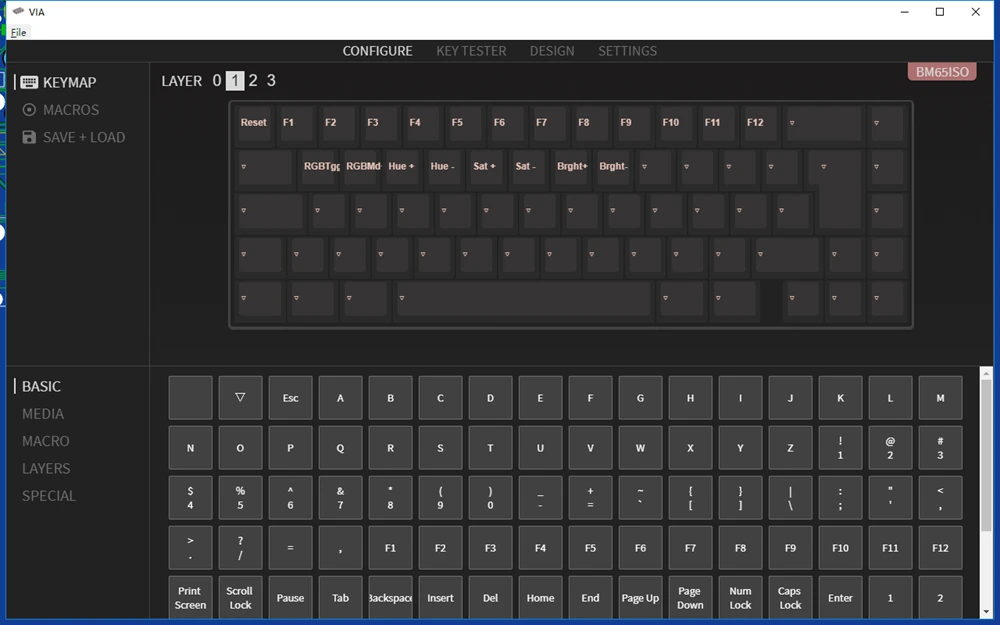The image size is (1000, 625).
Task: Select the Brght+ key on the layout
Action: point(572,167)
